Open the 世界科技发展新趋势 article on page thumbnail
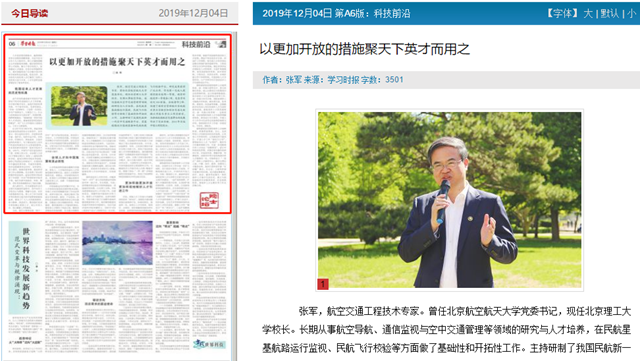The width and height of the screenshot is (640, 361). click(x=26, y=268)
